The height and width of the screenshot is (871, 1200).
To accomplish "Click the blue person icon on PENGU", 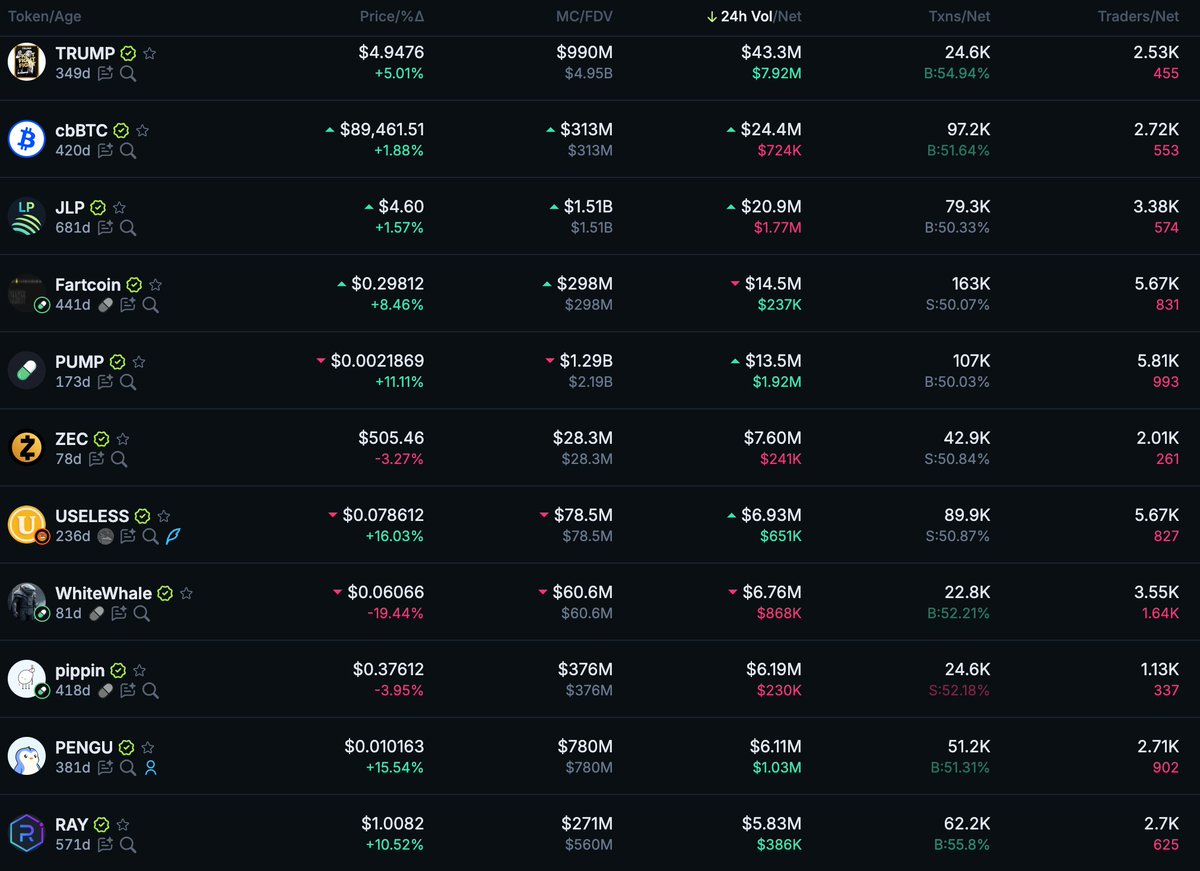I will point(150,768).
